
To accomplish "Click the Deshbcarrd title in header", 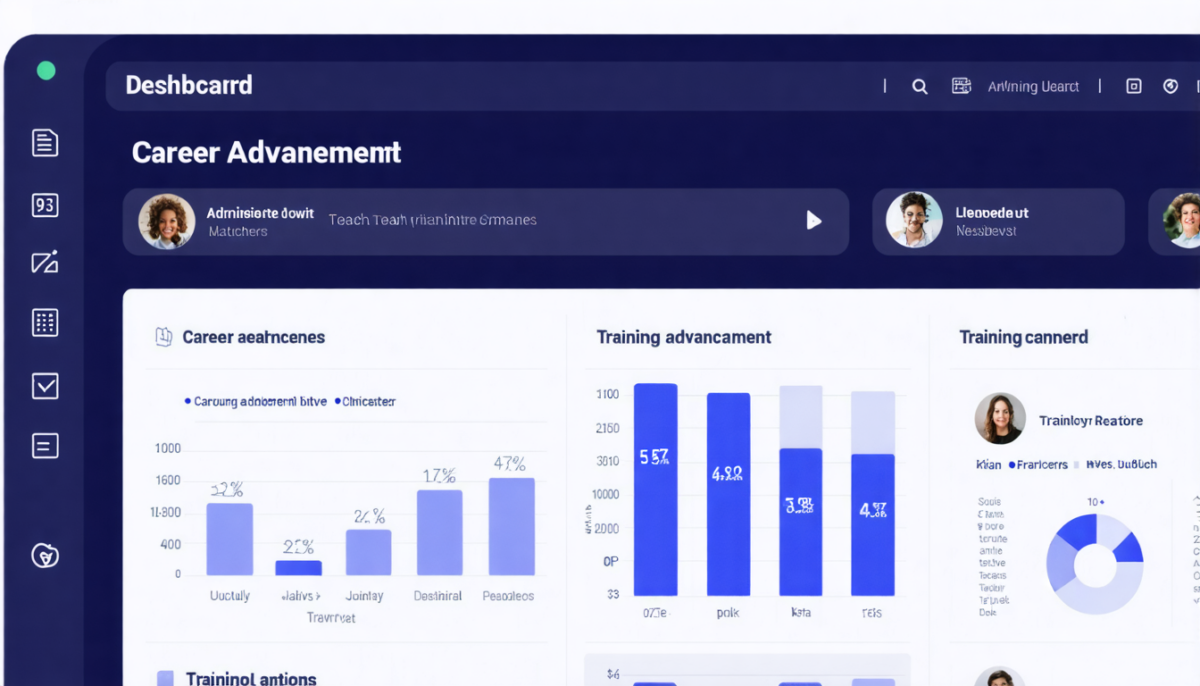I will [x=189, y=85].
